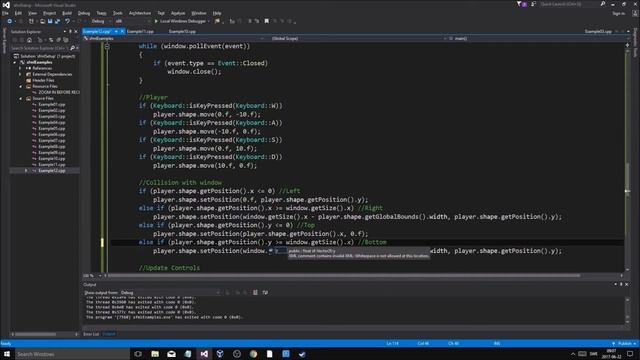The width and height of the screenshot is (640, 360).
Task: Open the Tools menu
Action: tap(118, 13)
